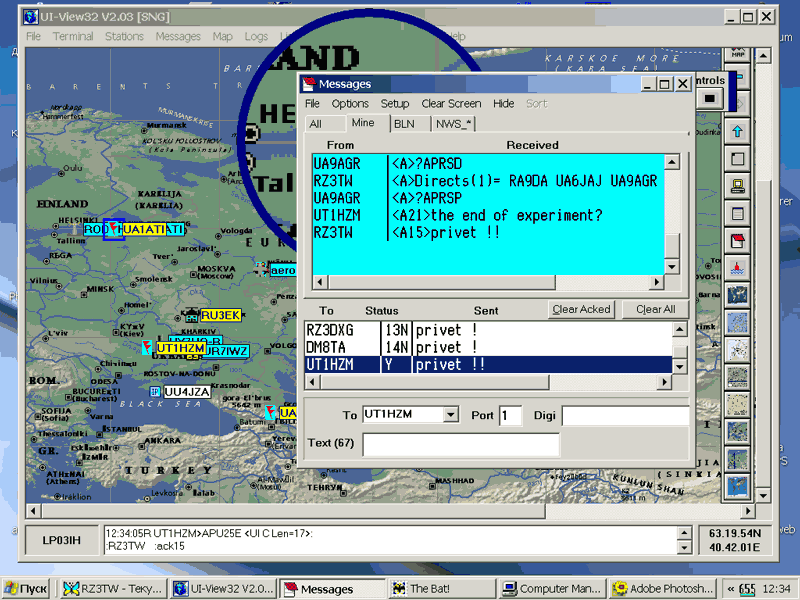This screenshot has height=600, width=800.
Task: Click the status log scroll down arrow
Action: coord(684,547)
